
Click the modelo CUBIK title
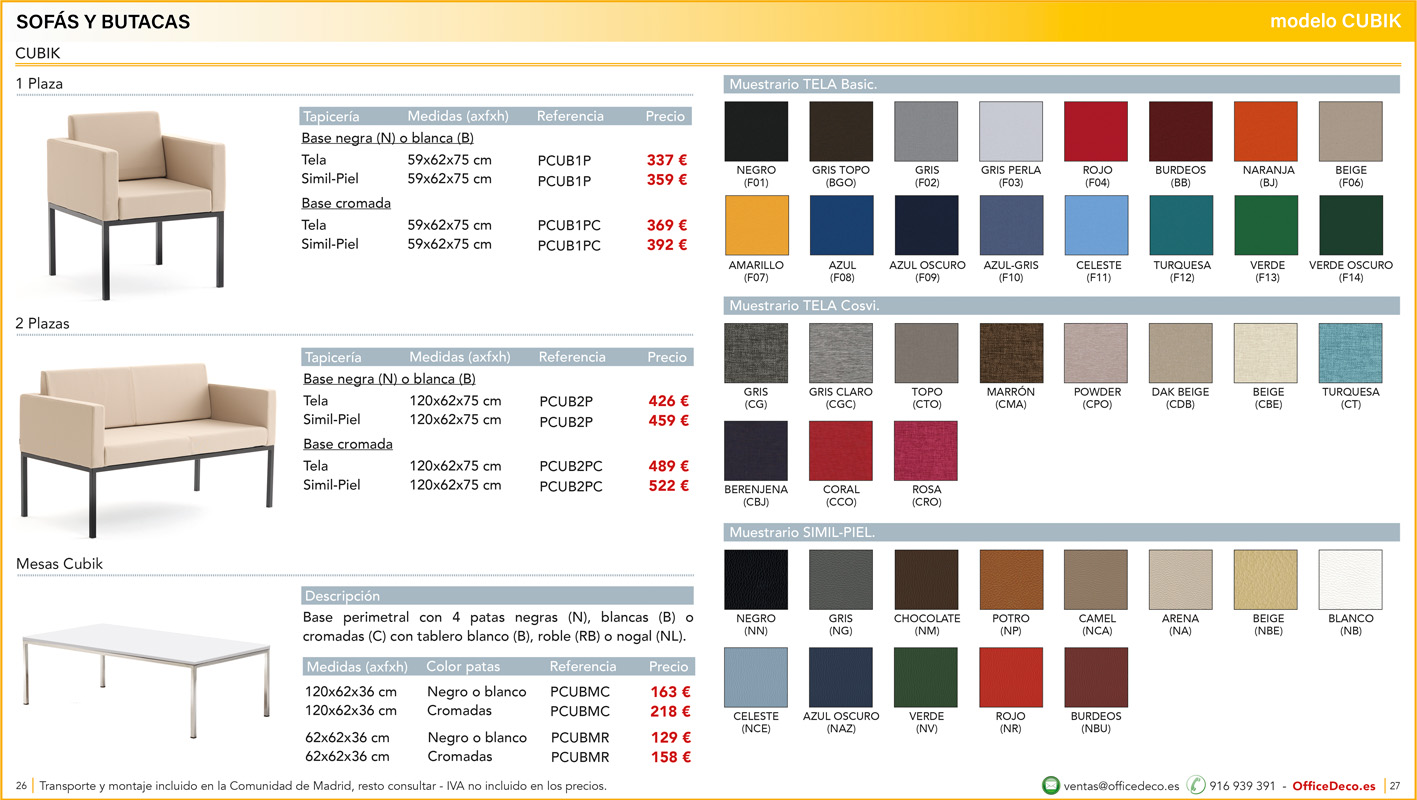1335,21
